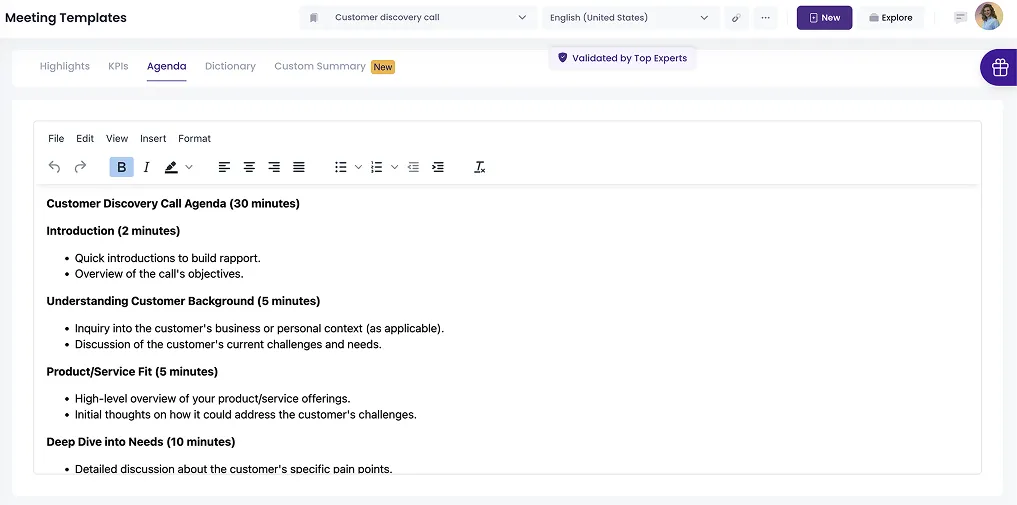This screenshot has width=1017, height=505.
Task: Click 'Initial thoughts on how it could address' bullet
Action: pos(246,414)
